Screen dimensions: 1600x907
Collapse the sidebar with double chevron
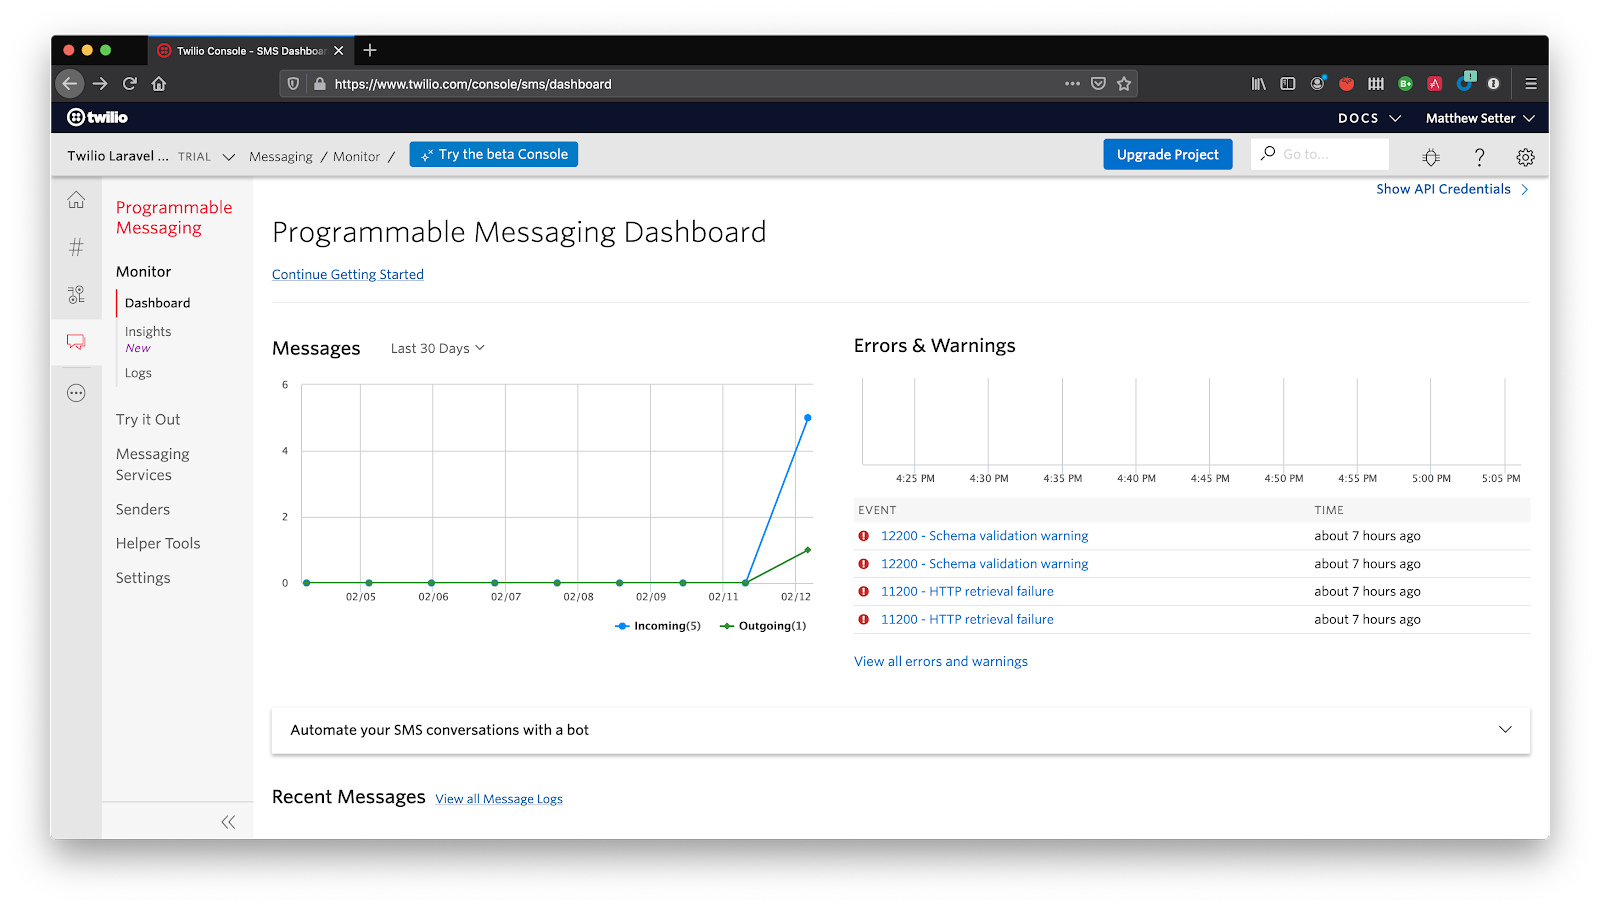(x=228, y=822)
